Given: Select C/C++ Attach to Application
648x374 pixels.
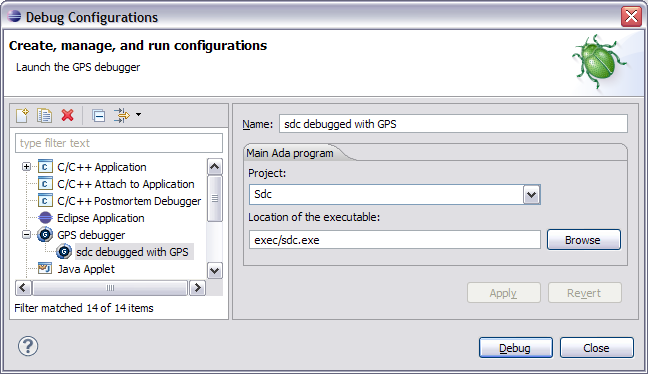Looking at the screenshot, I should pos(126,184).
